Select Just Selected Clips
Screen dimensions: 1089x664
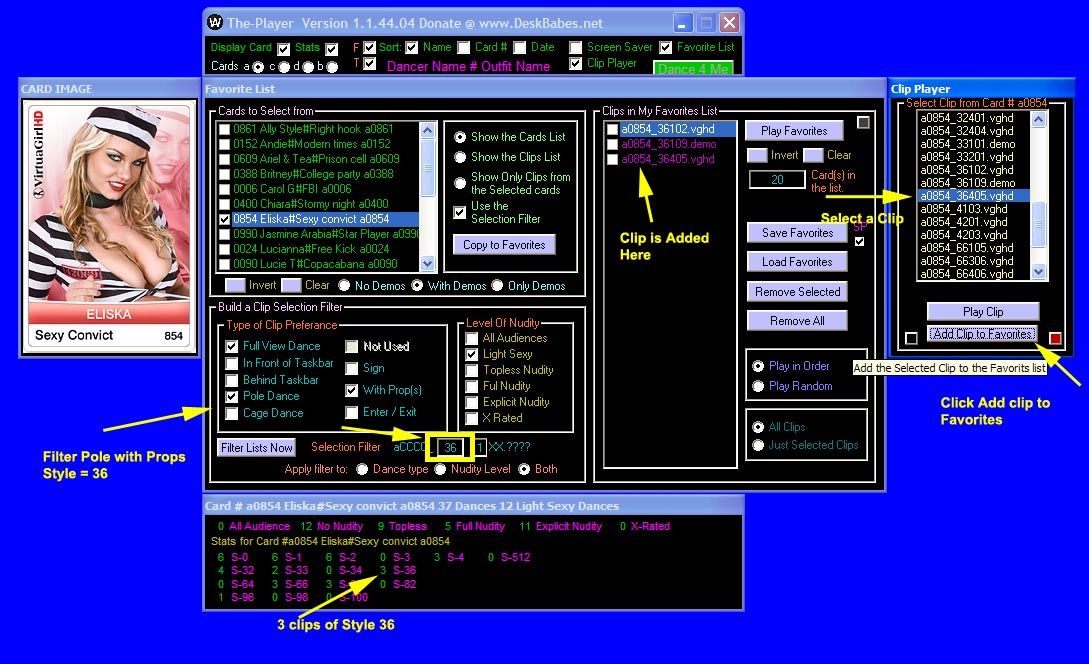coord(758,445)
